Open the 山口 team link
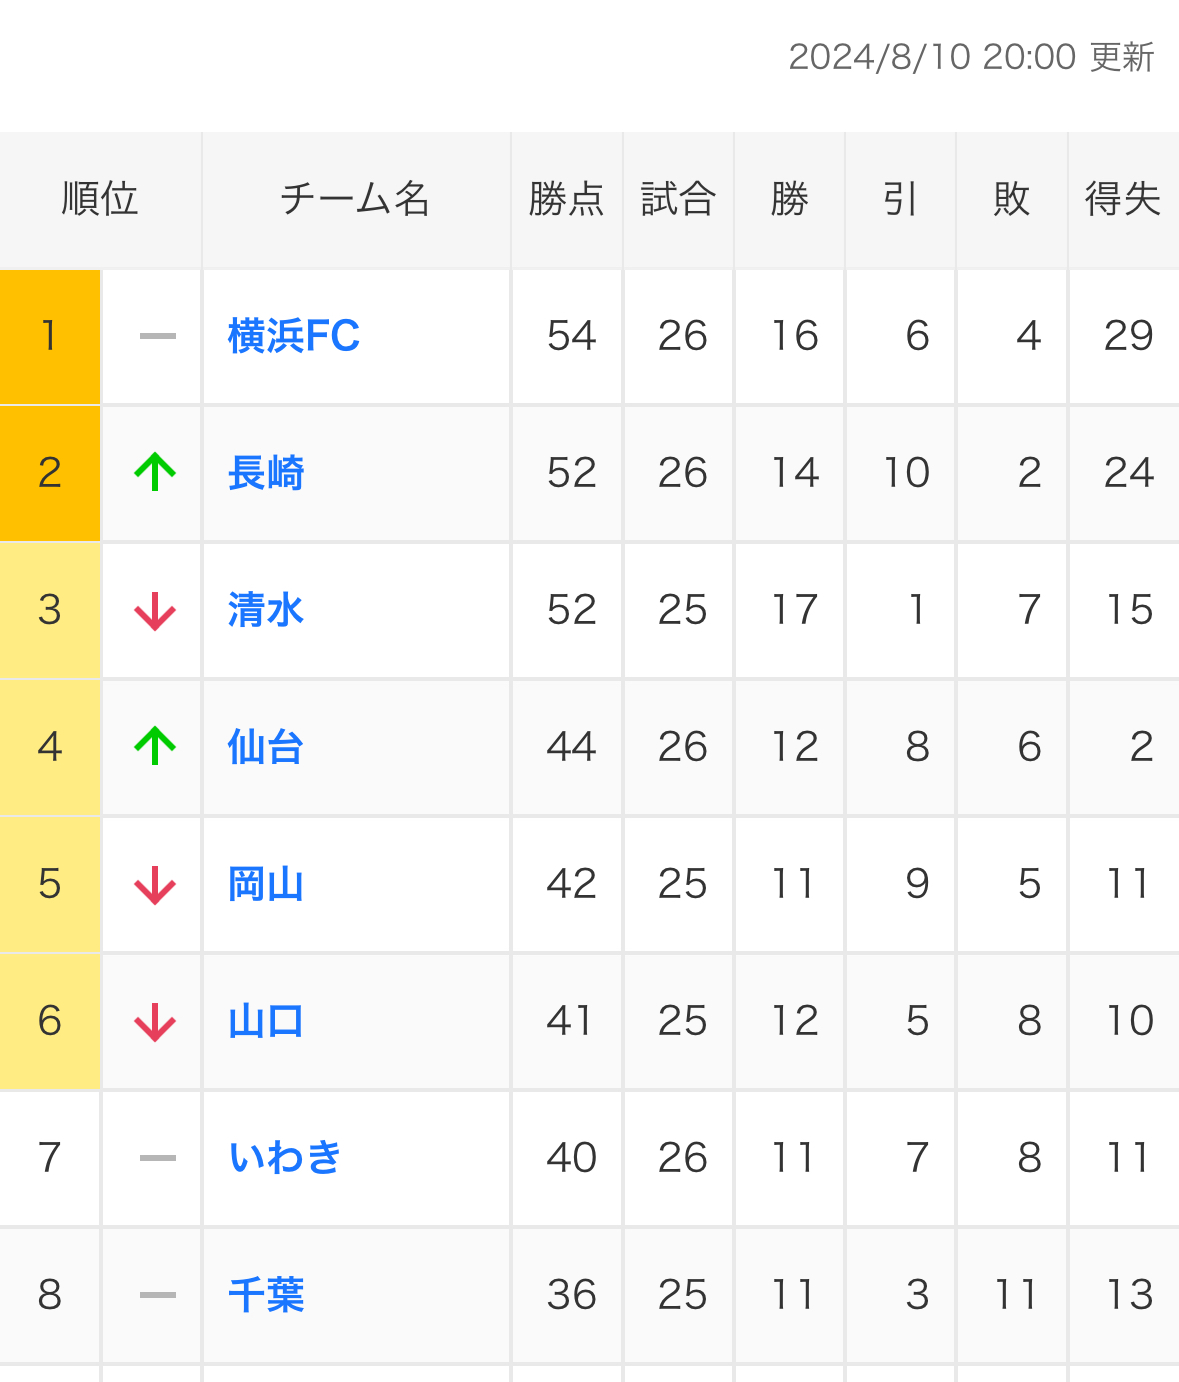Screen dimensions: 1179x1382 [x=266, y=1021]
